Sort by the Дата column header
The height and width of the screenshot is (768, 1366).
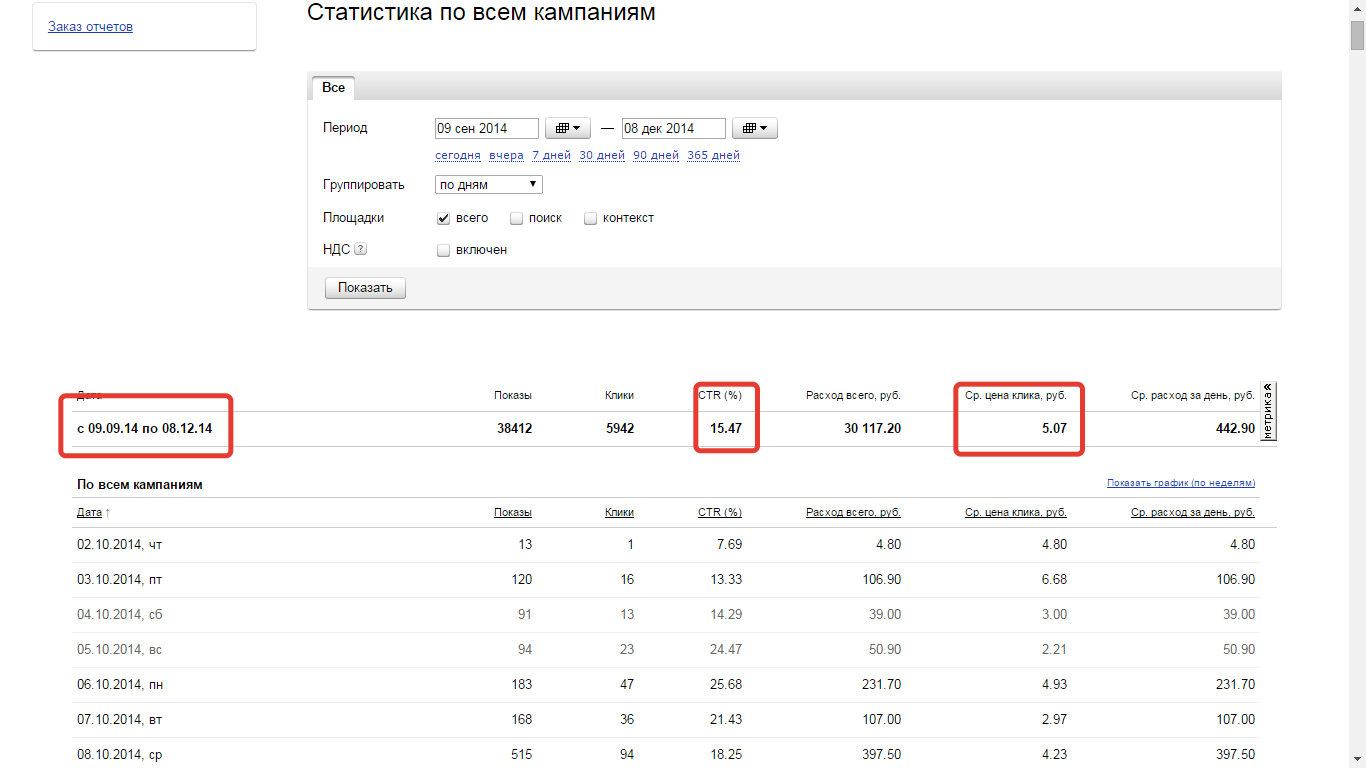89,512
